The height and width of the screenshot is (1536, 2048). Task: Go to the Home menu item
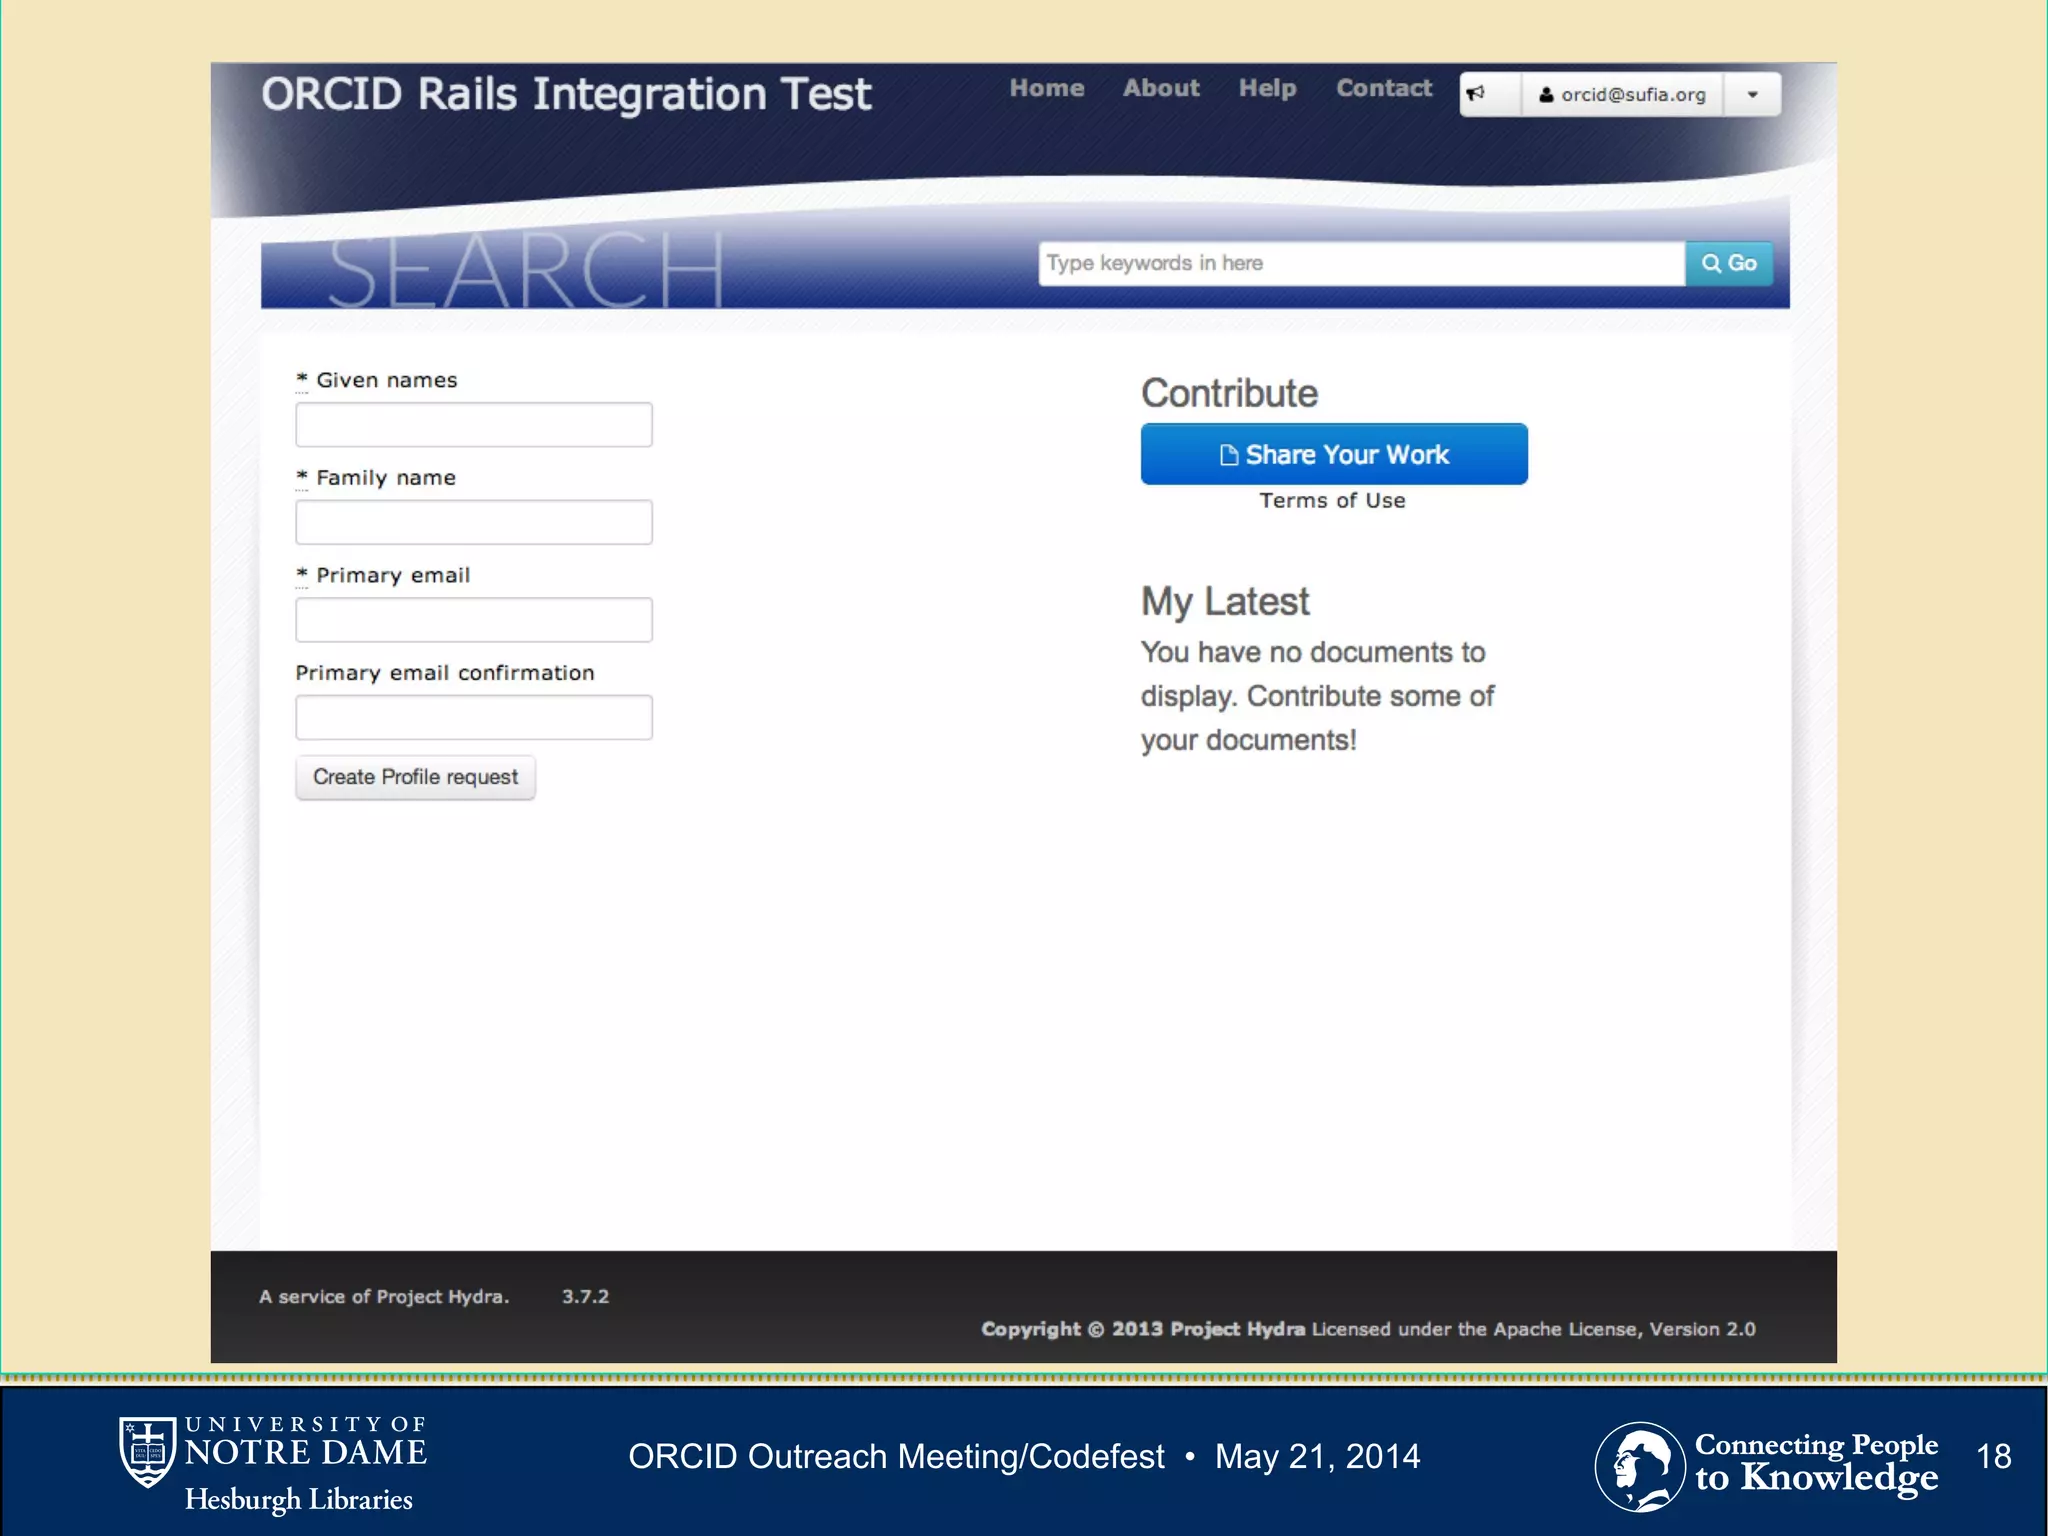coord(1047,88)
